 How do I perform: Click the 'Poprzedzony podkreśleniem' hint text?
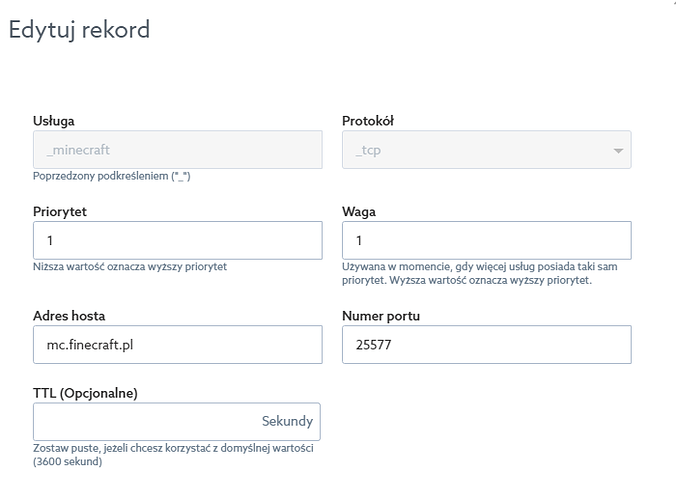tap(111, 176)
